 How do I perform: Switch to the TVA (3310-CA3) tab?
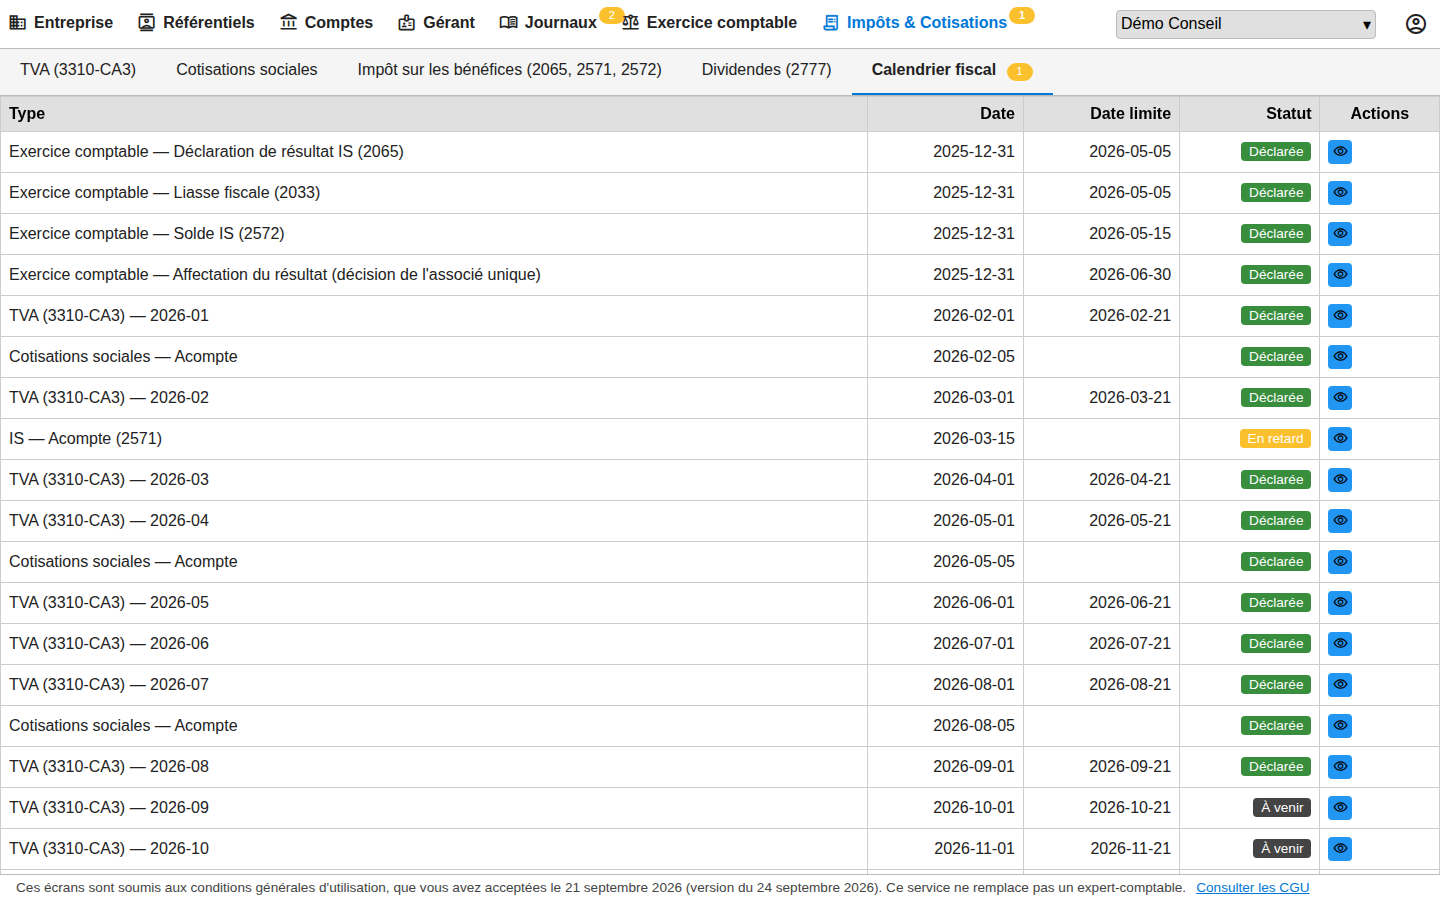pos(78,70)
